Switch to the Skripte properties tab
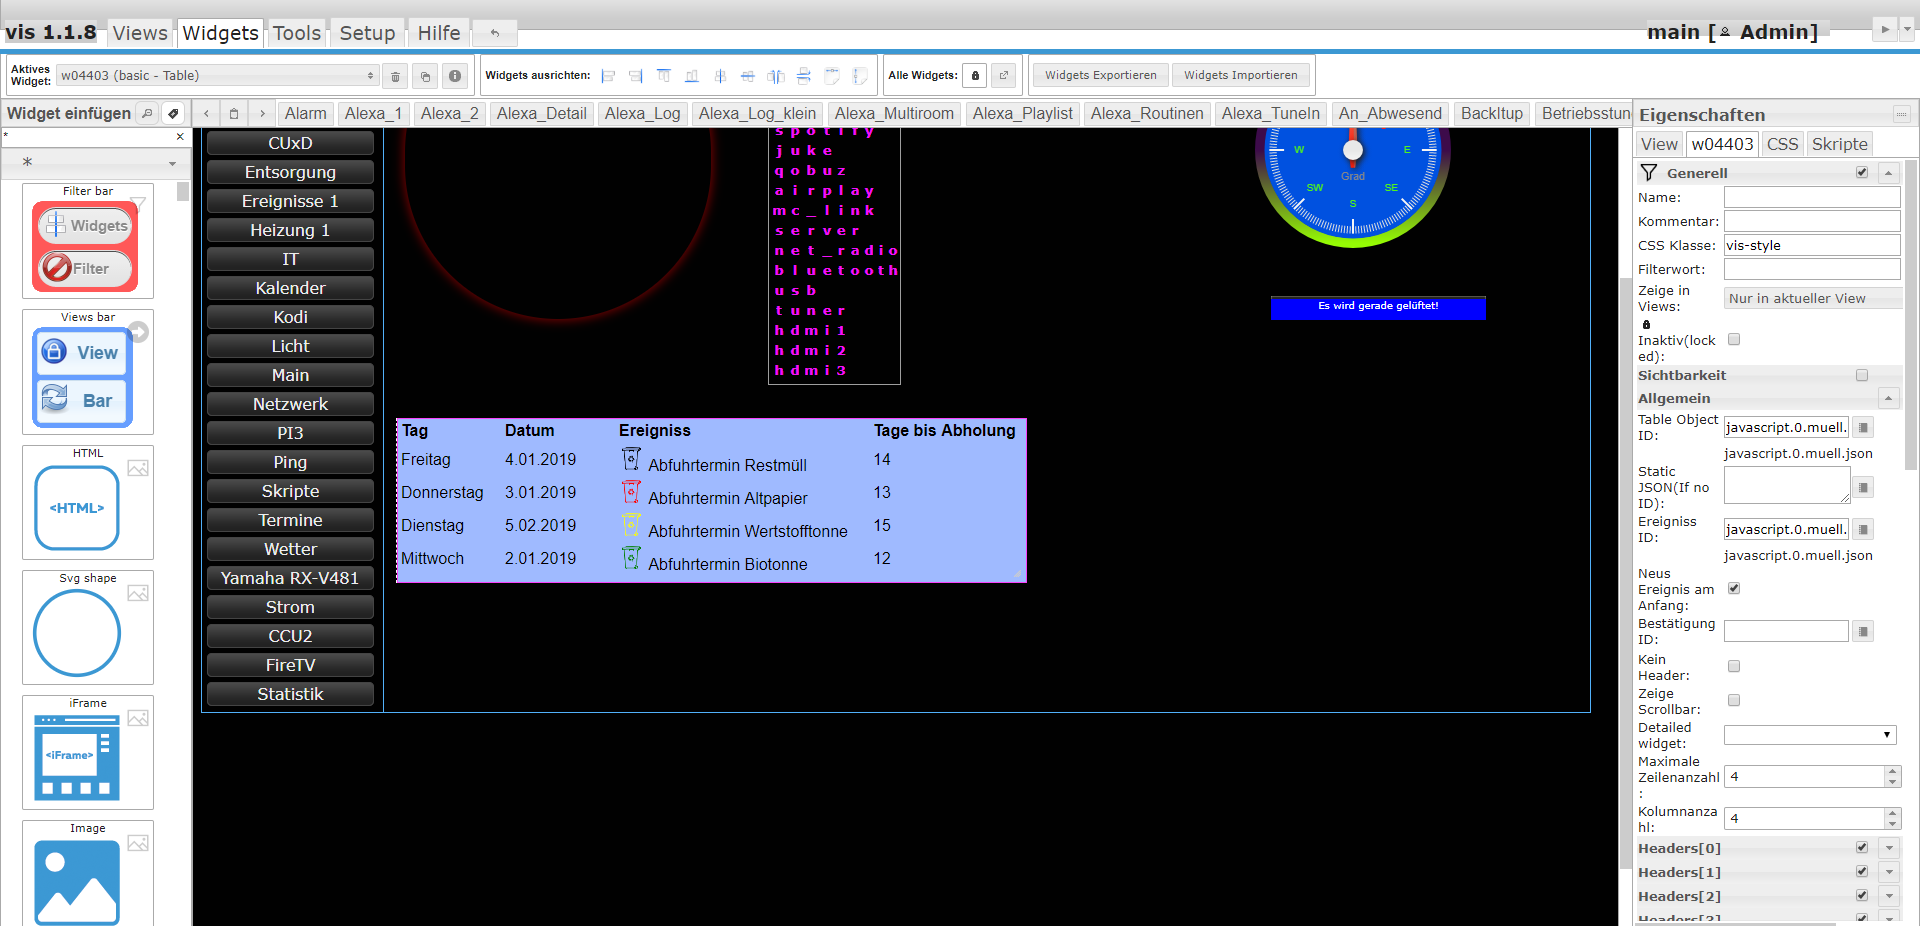The width and height of the screenshot is (1920, 926). (x=1840, y=144)
